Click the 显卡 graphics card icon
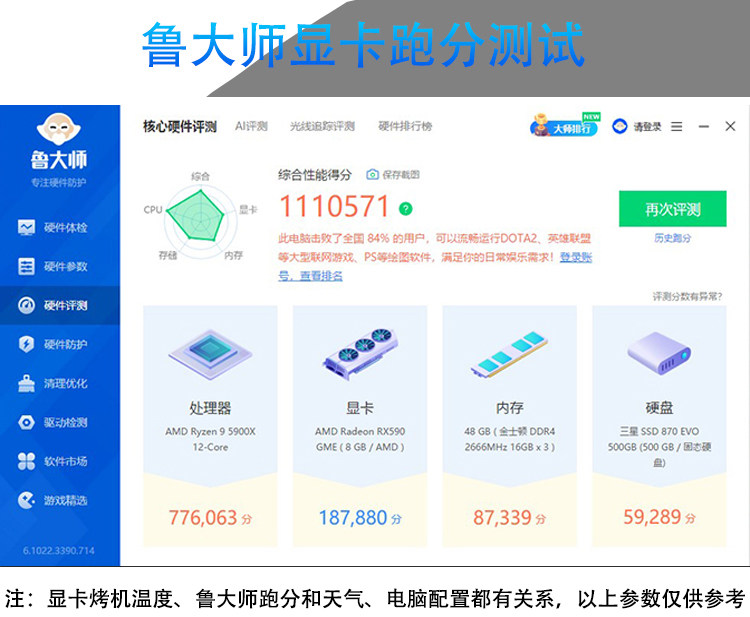Image resolution: width=750 pixels, height=617 pixels. pos(360,354)
